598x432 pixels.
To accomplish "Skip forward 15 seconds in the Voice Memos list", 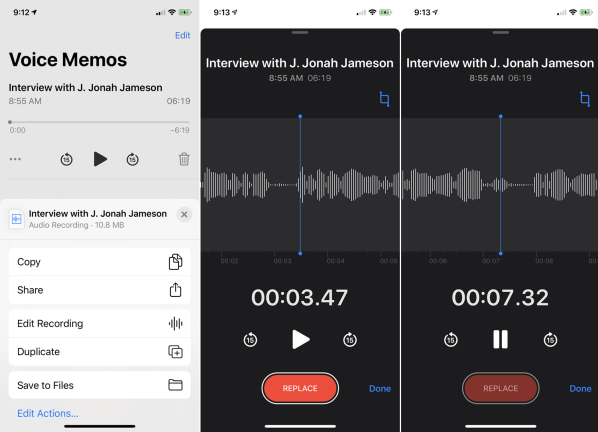I will coord(132,159).
